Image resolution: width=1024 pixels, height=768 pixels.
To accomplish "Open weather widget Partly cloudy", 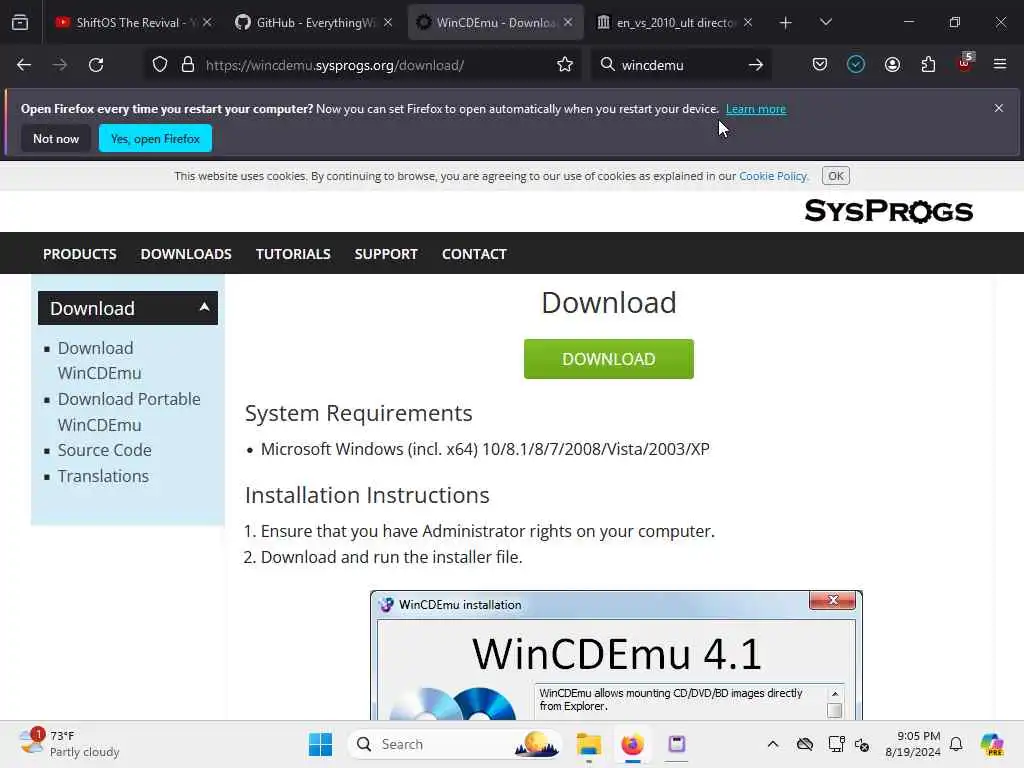I will (x=69, y=744).
